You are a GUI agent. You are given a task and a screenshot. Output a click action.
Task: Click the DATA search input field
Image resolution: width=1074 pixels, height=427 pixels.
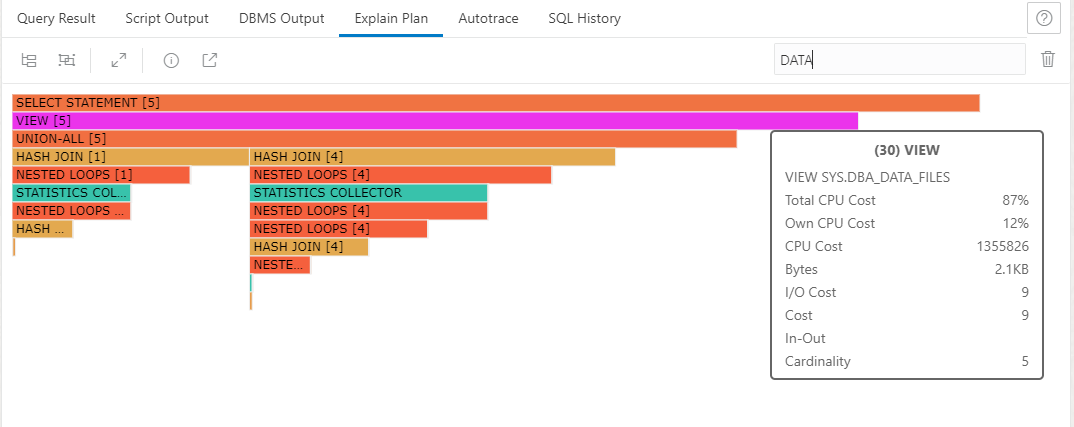coord(899,60)
